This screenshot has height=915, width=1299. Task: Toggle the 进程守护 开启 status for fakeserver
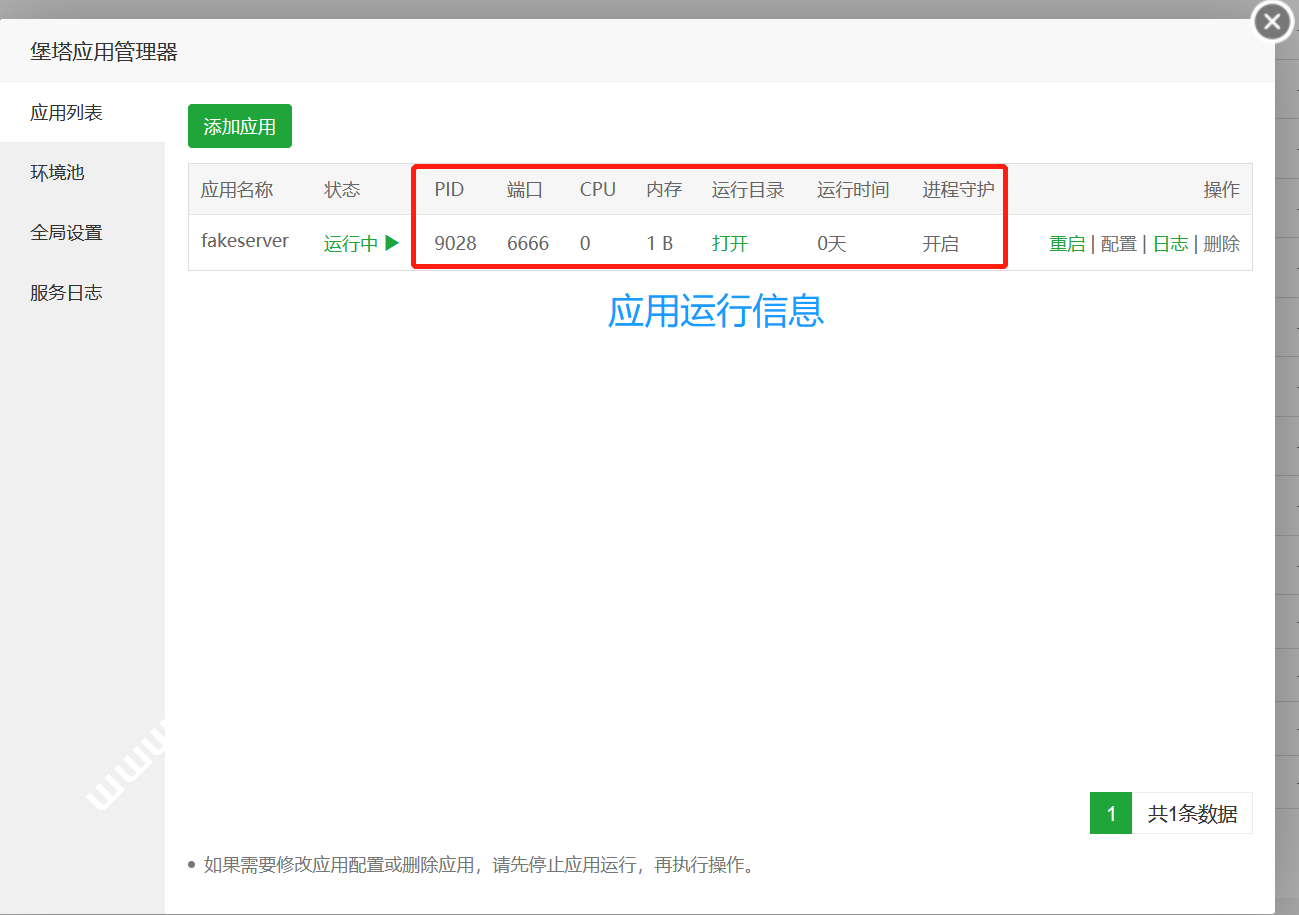(x=940, y=243)
